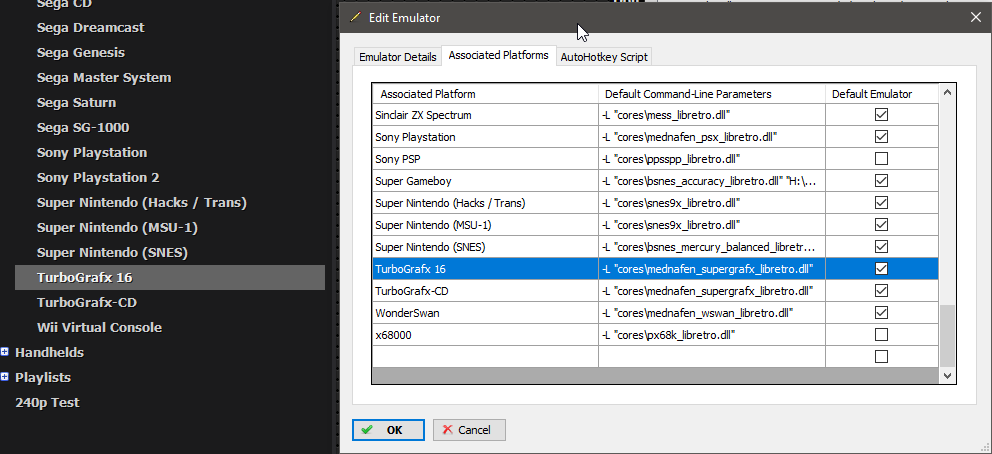Click the Cancel button
Viewport: 992px width, 454px height.
tap(469, 430)
